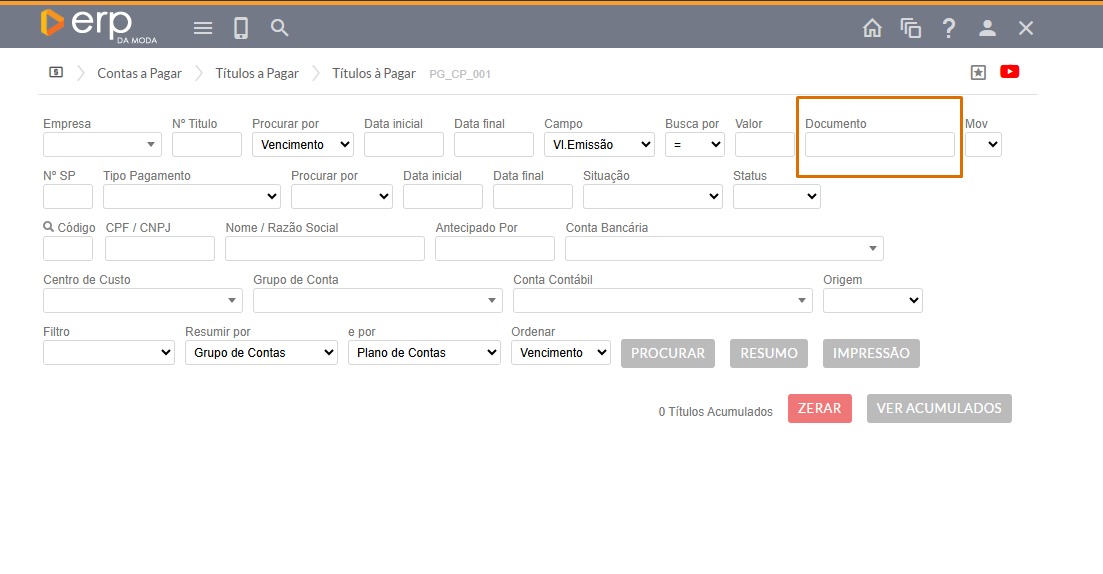Open the YouTube tutorial icon
The image size is (1103, 574).
(1009, 72)
